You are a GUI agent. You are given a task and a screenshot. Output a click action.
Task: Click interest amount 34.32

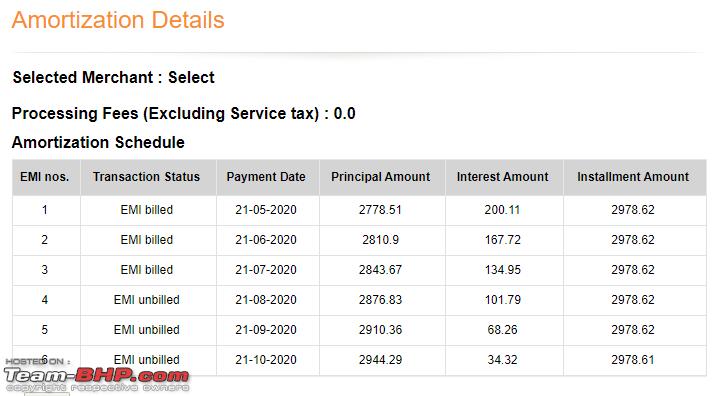502,360
